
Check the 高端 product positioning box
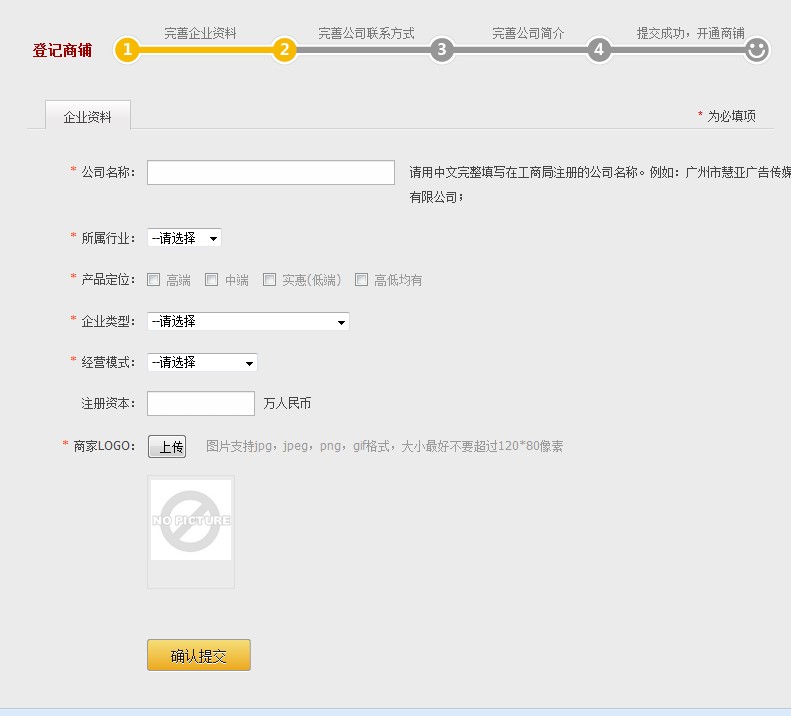[x=154, y=280]
